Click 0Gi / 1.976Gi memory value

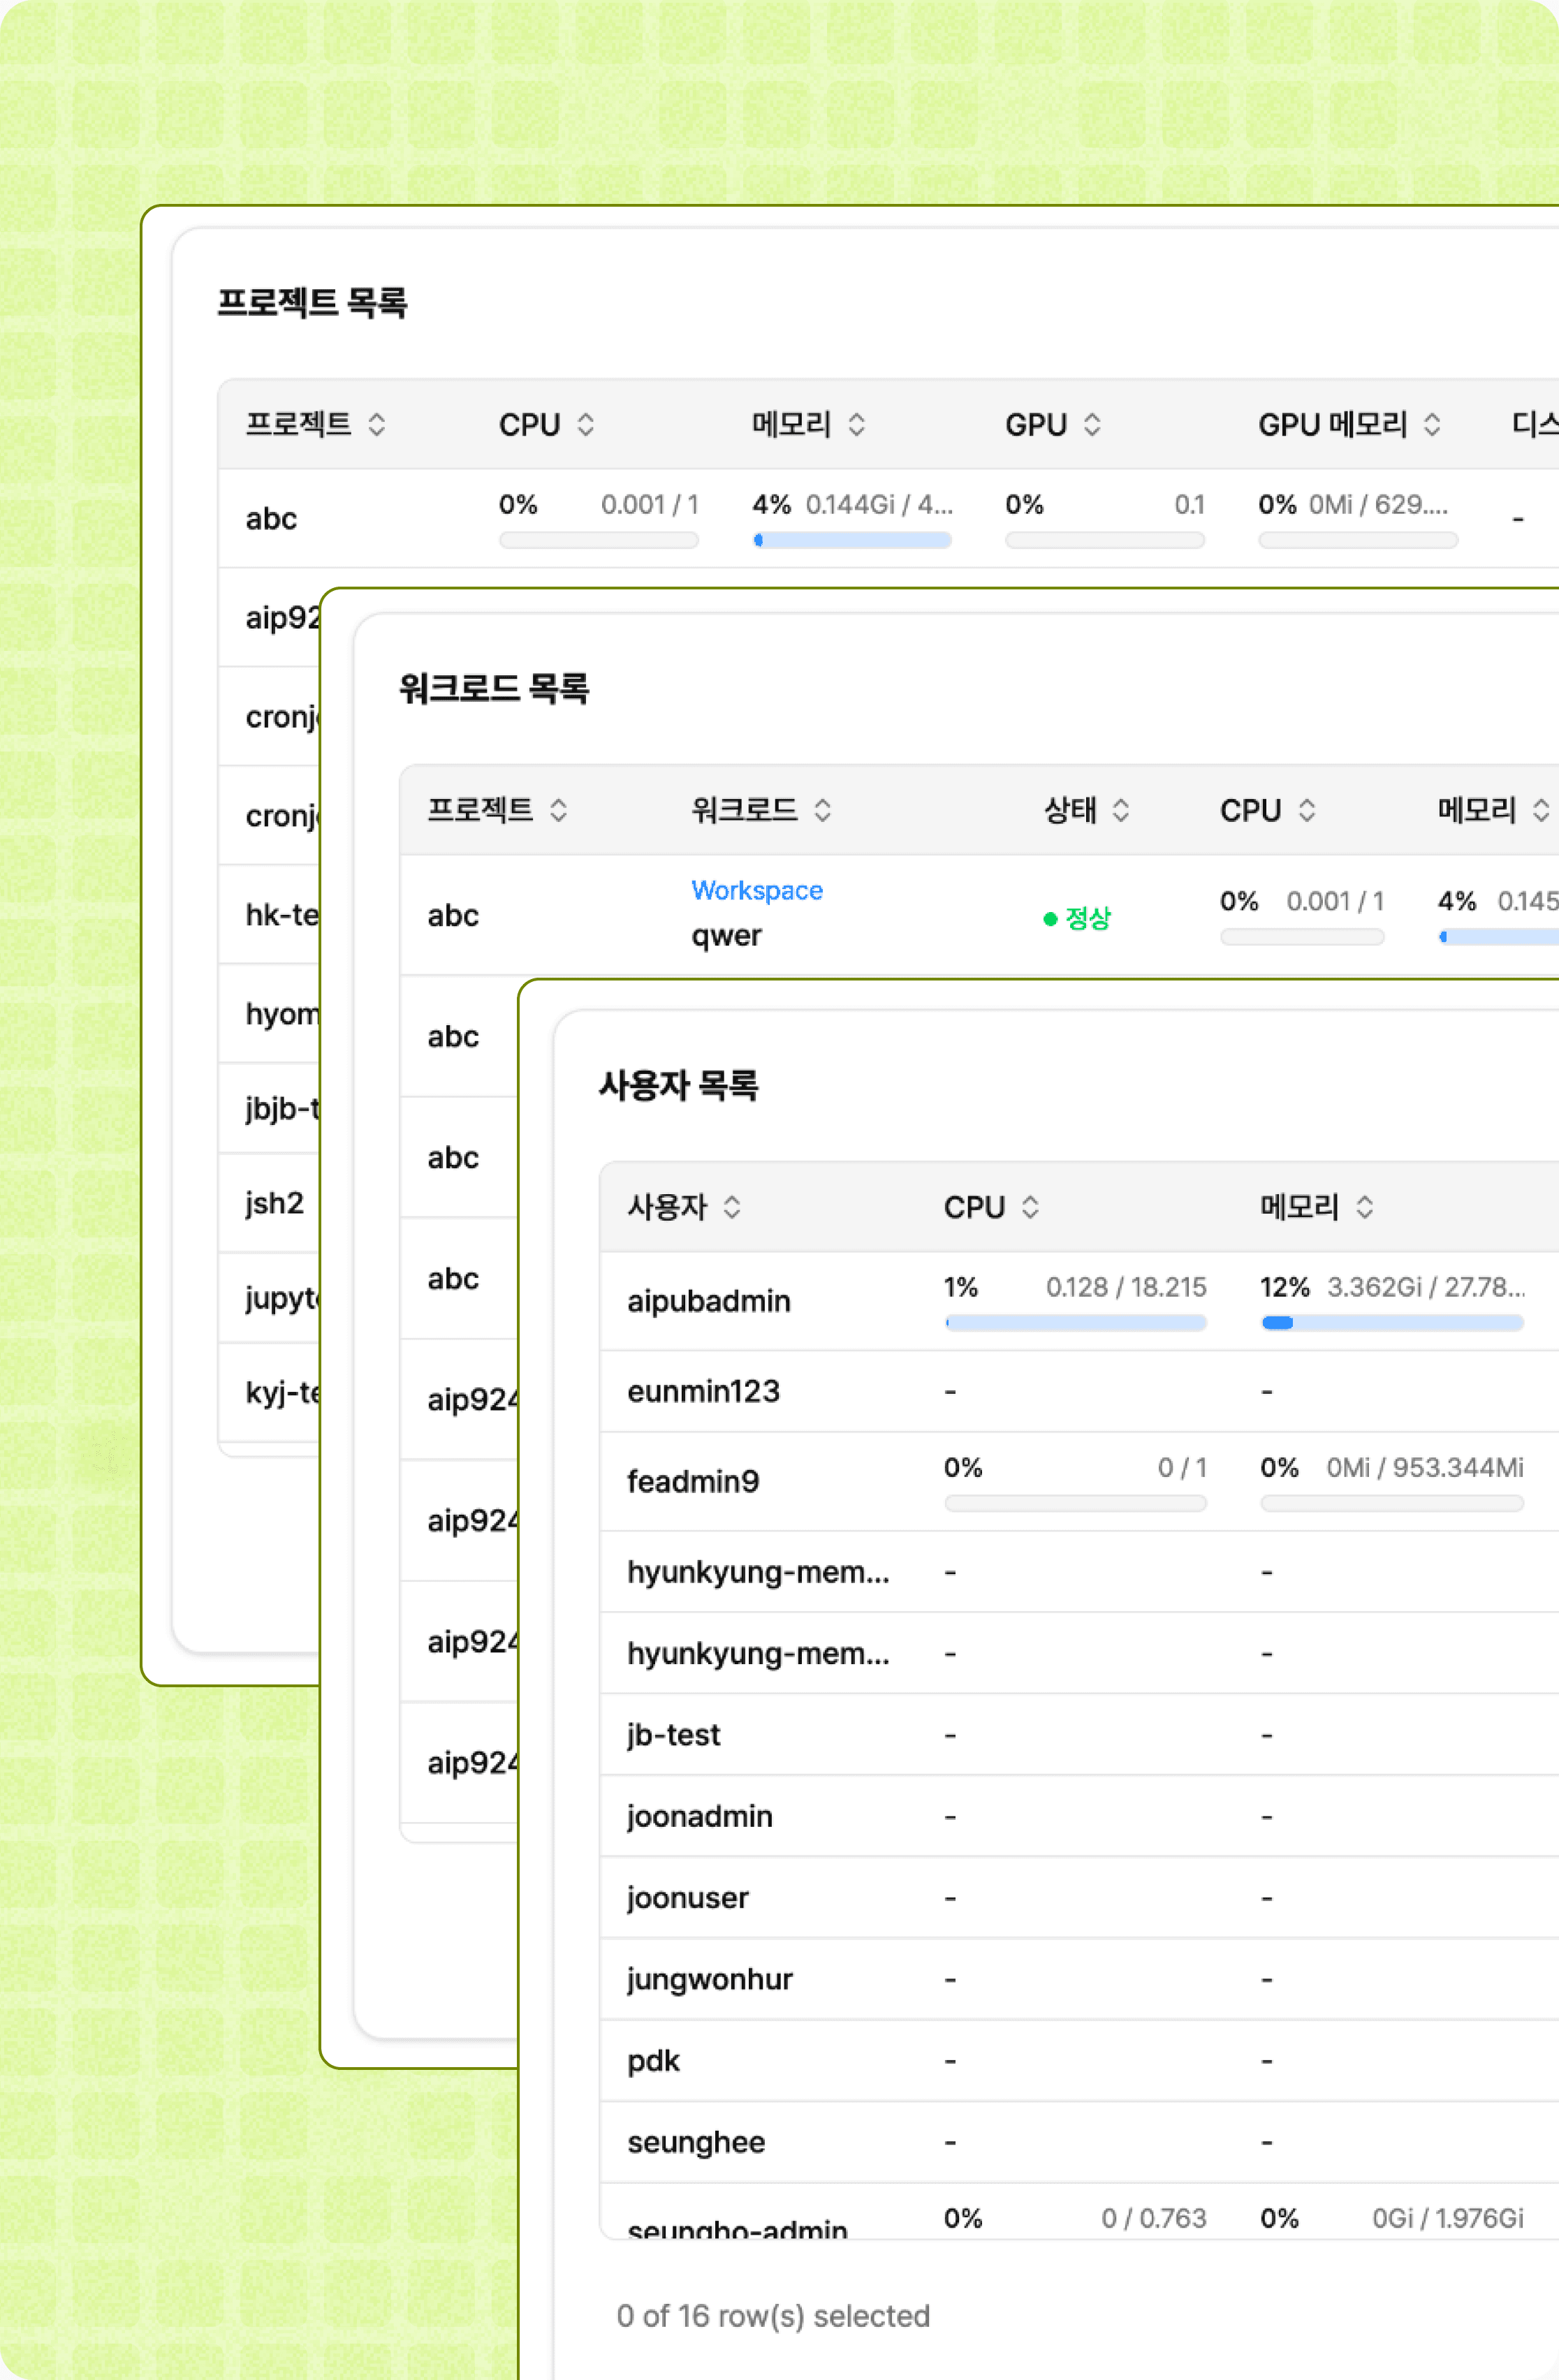tap(1448, 2218)
